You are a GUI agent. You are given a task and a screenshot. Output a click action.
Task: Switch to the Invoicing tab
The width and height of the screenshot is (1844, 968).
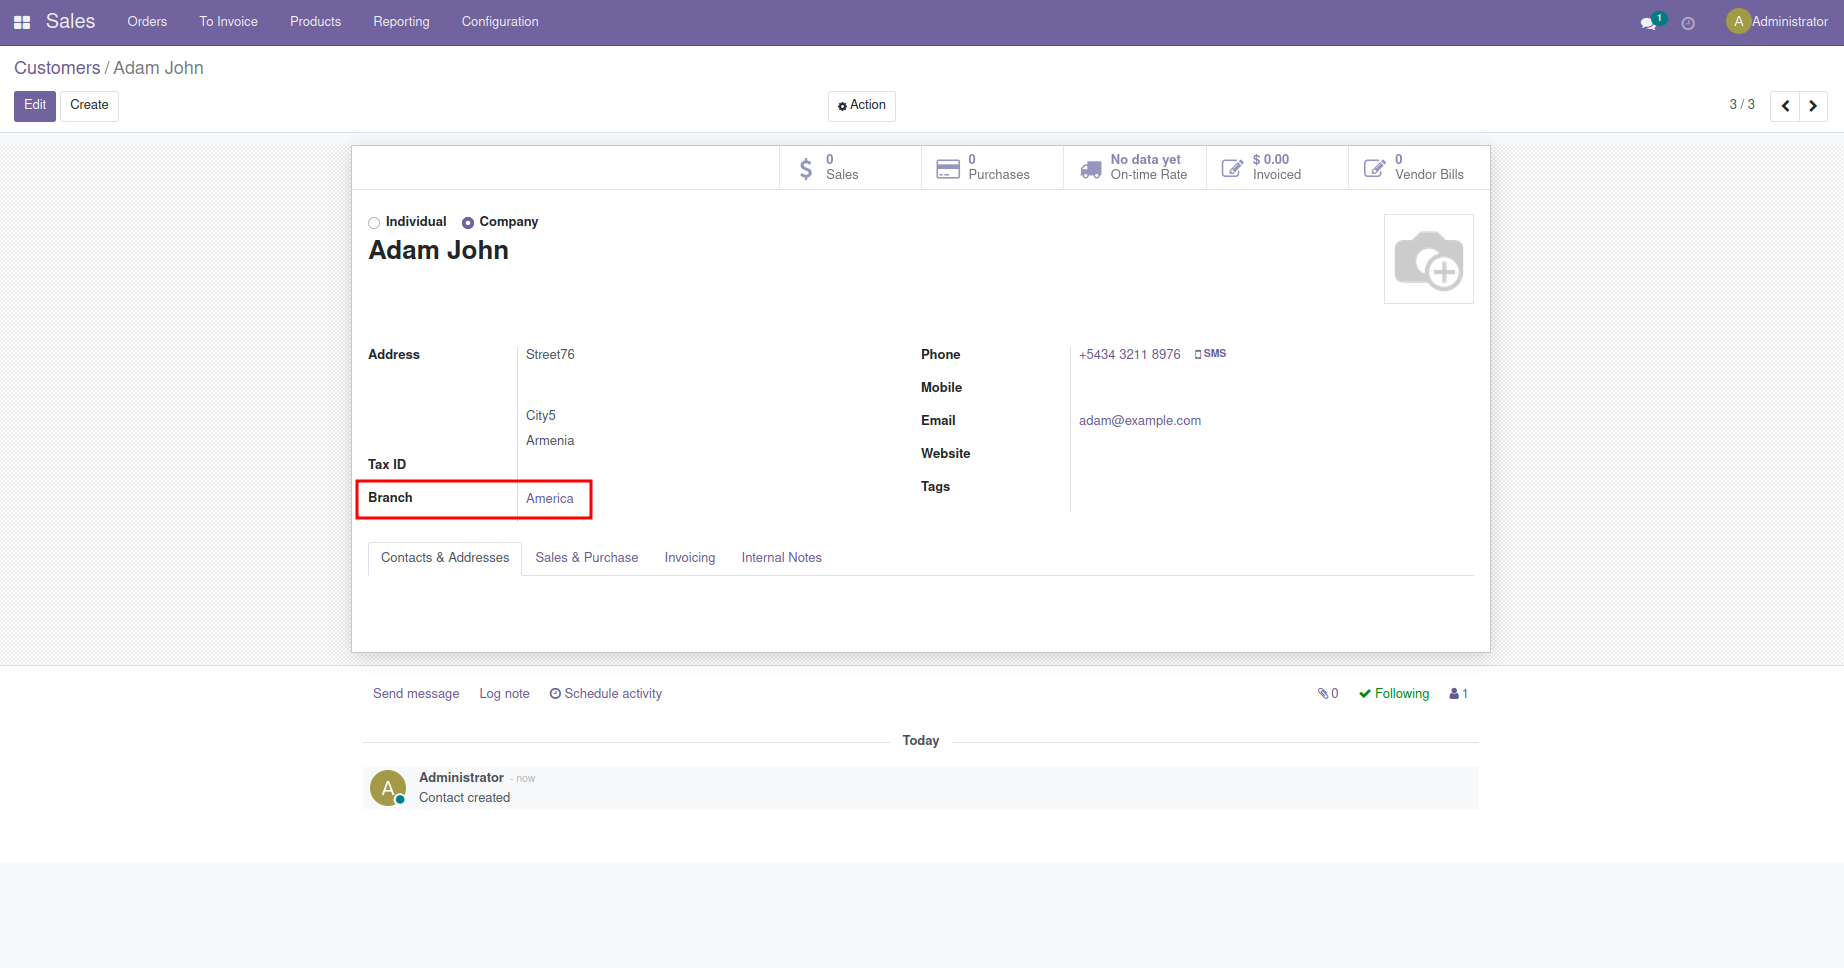pos(690,558)
